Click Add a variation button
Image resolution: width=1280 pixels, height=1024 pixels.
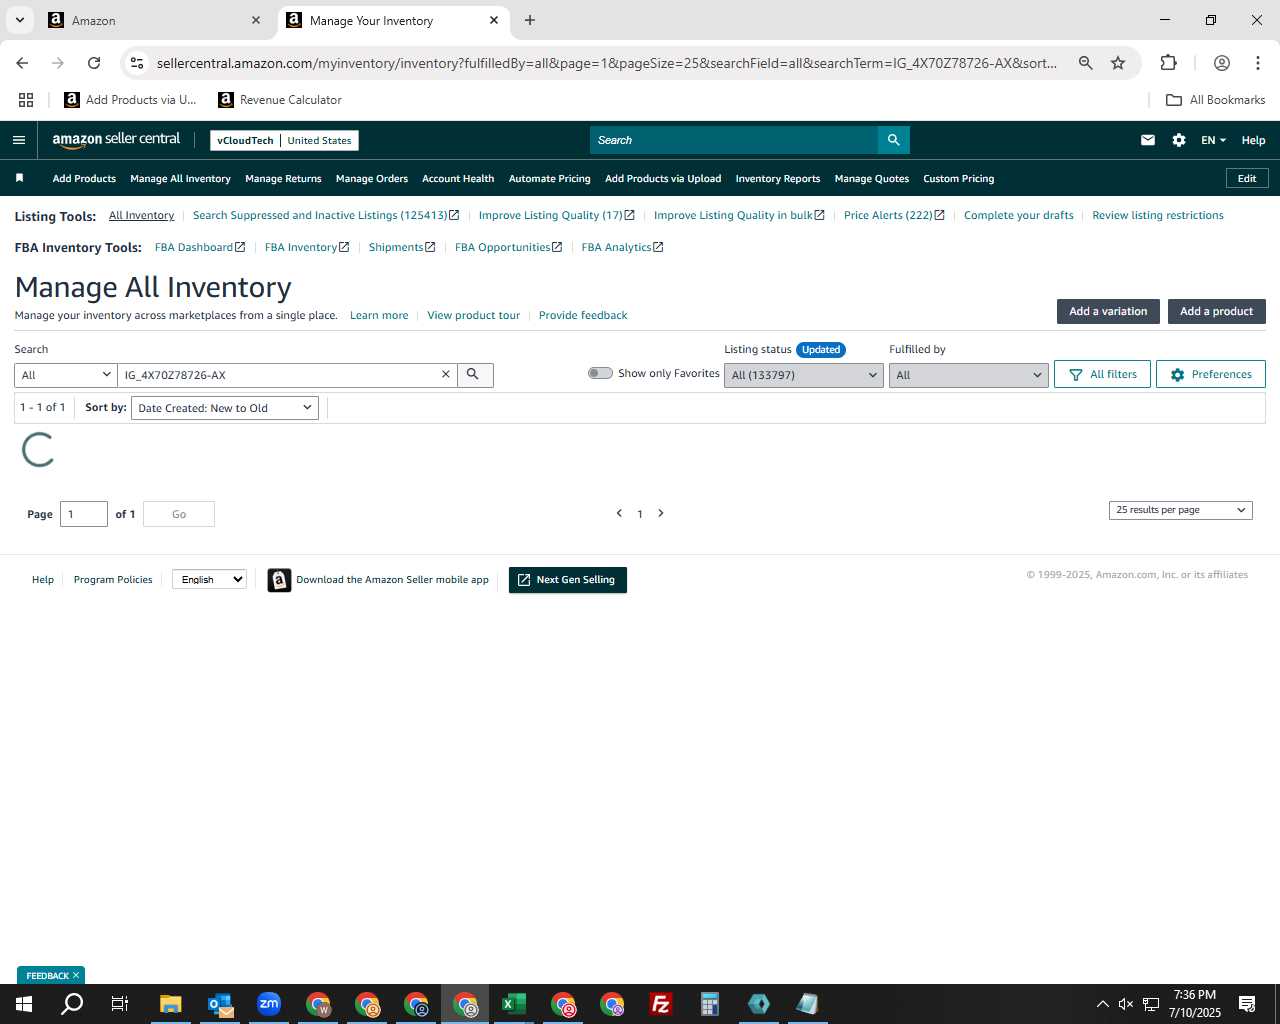tap(1108, 311)
